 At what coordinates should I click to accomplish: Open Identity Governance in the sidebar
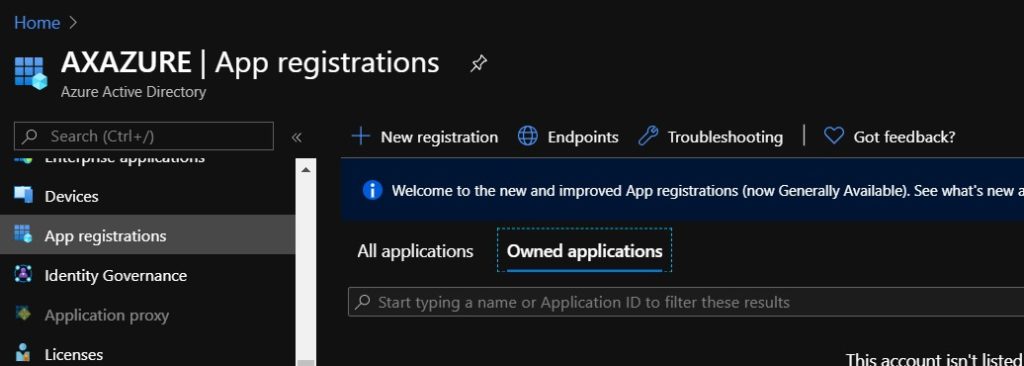tap(116, 276)
